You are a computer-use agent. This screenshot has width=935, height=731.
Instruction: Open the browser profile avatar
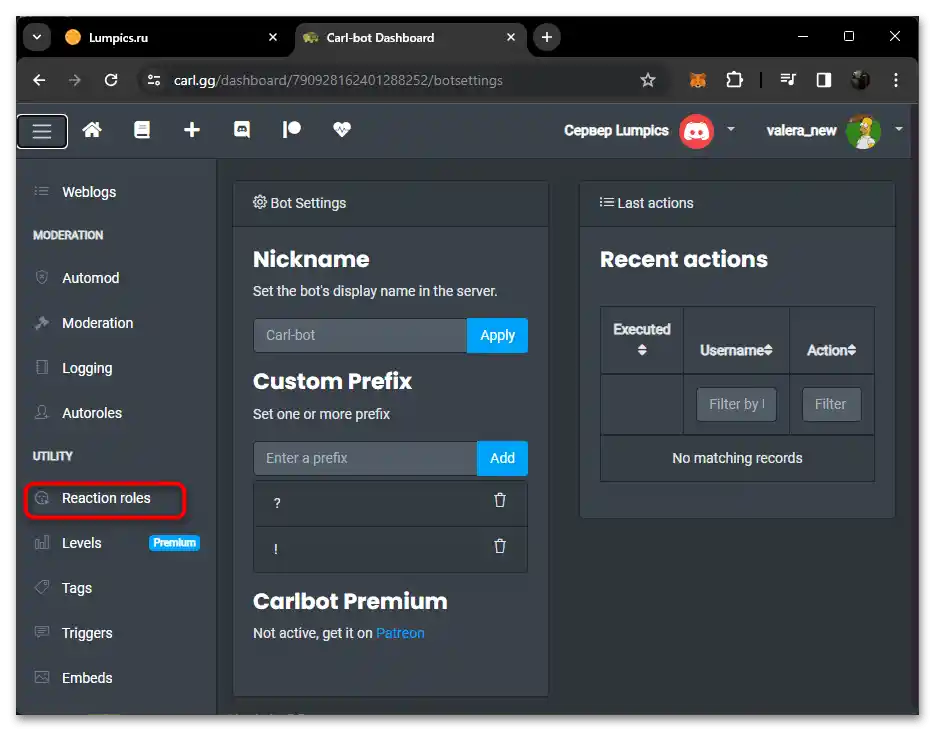pyautogui.click(x=860, y=80)
